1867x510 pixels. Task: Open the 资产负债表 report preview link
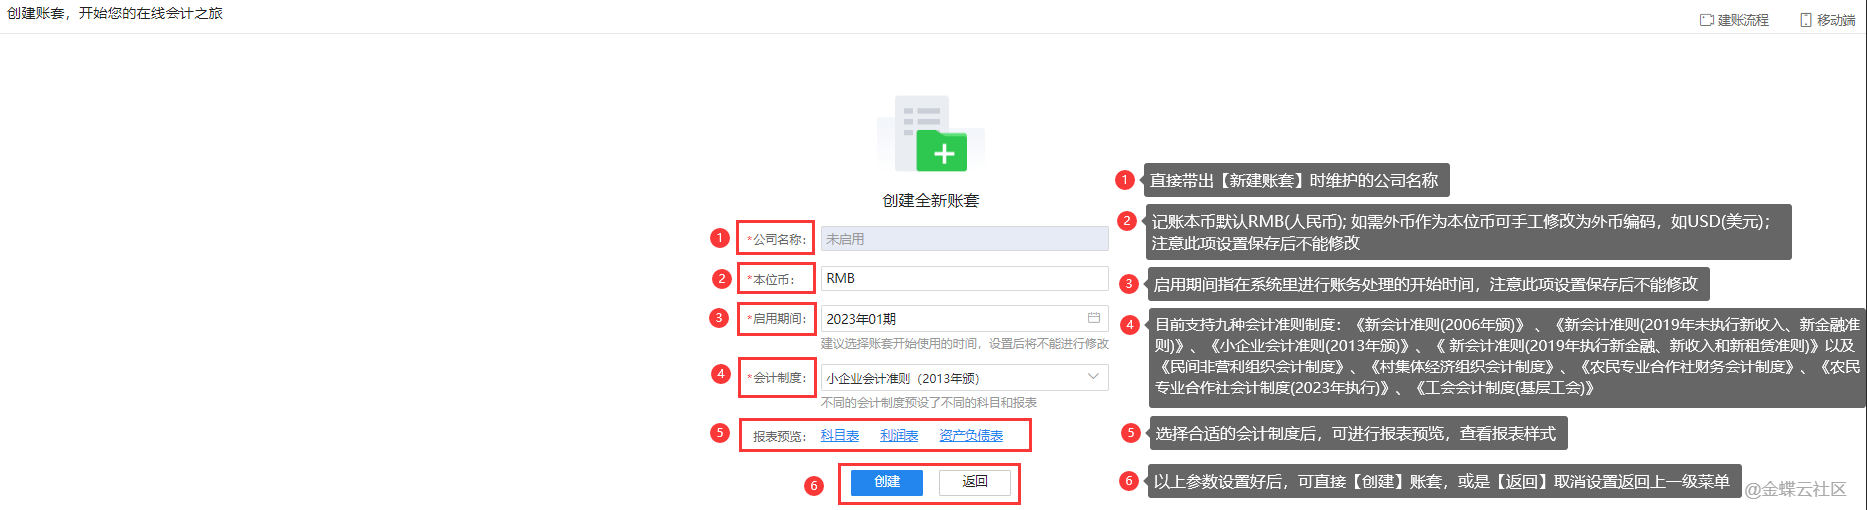pyautogui.click(x=971, y=436)
